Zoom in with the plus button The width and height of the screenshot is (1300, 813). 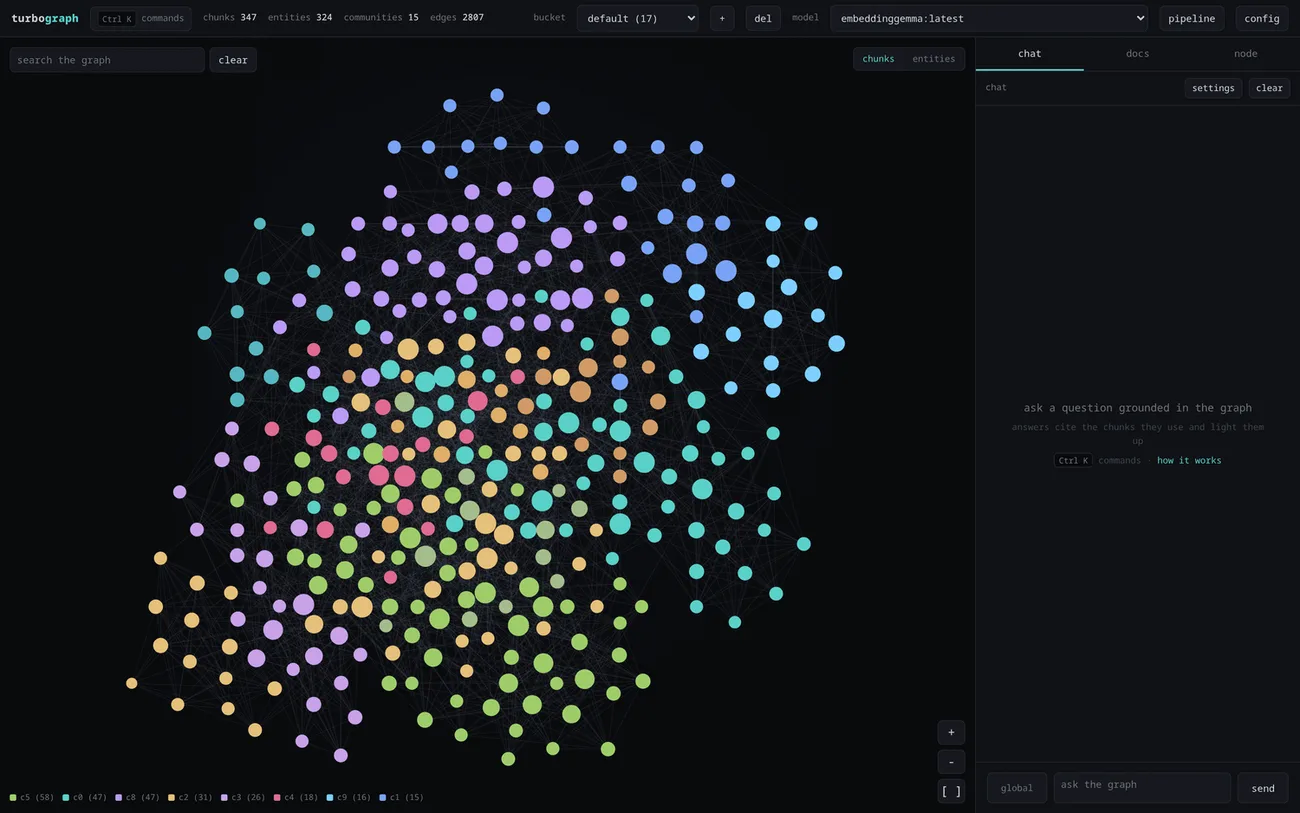pos(951,732)
